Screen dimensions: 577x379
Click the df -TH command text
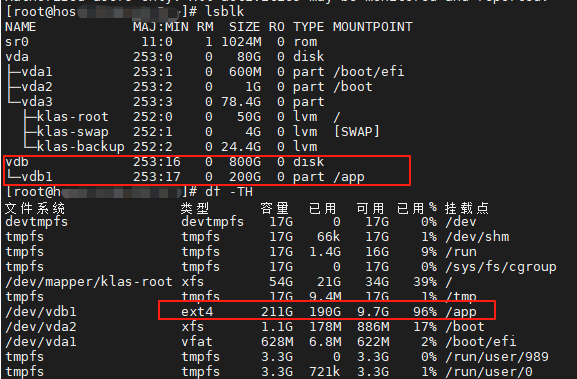coord(229,192)
